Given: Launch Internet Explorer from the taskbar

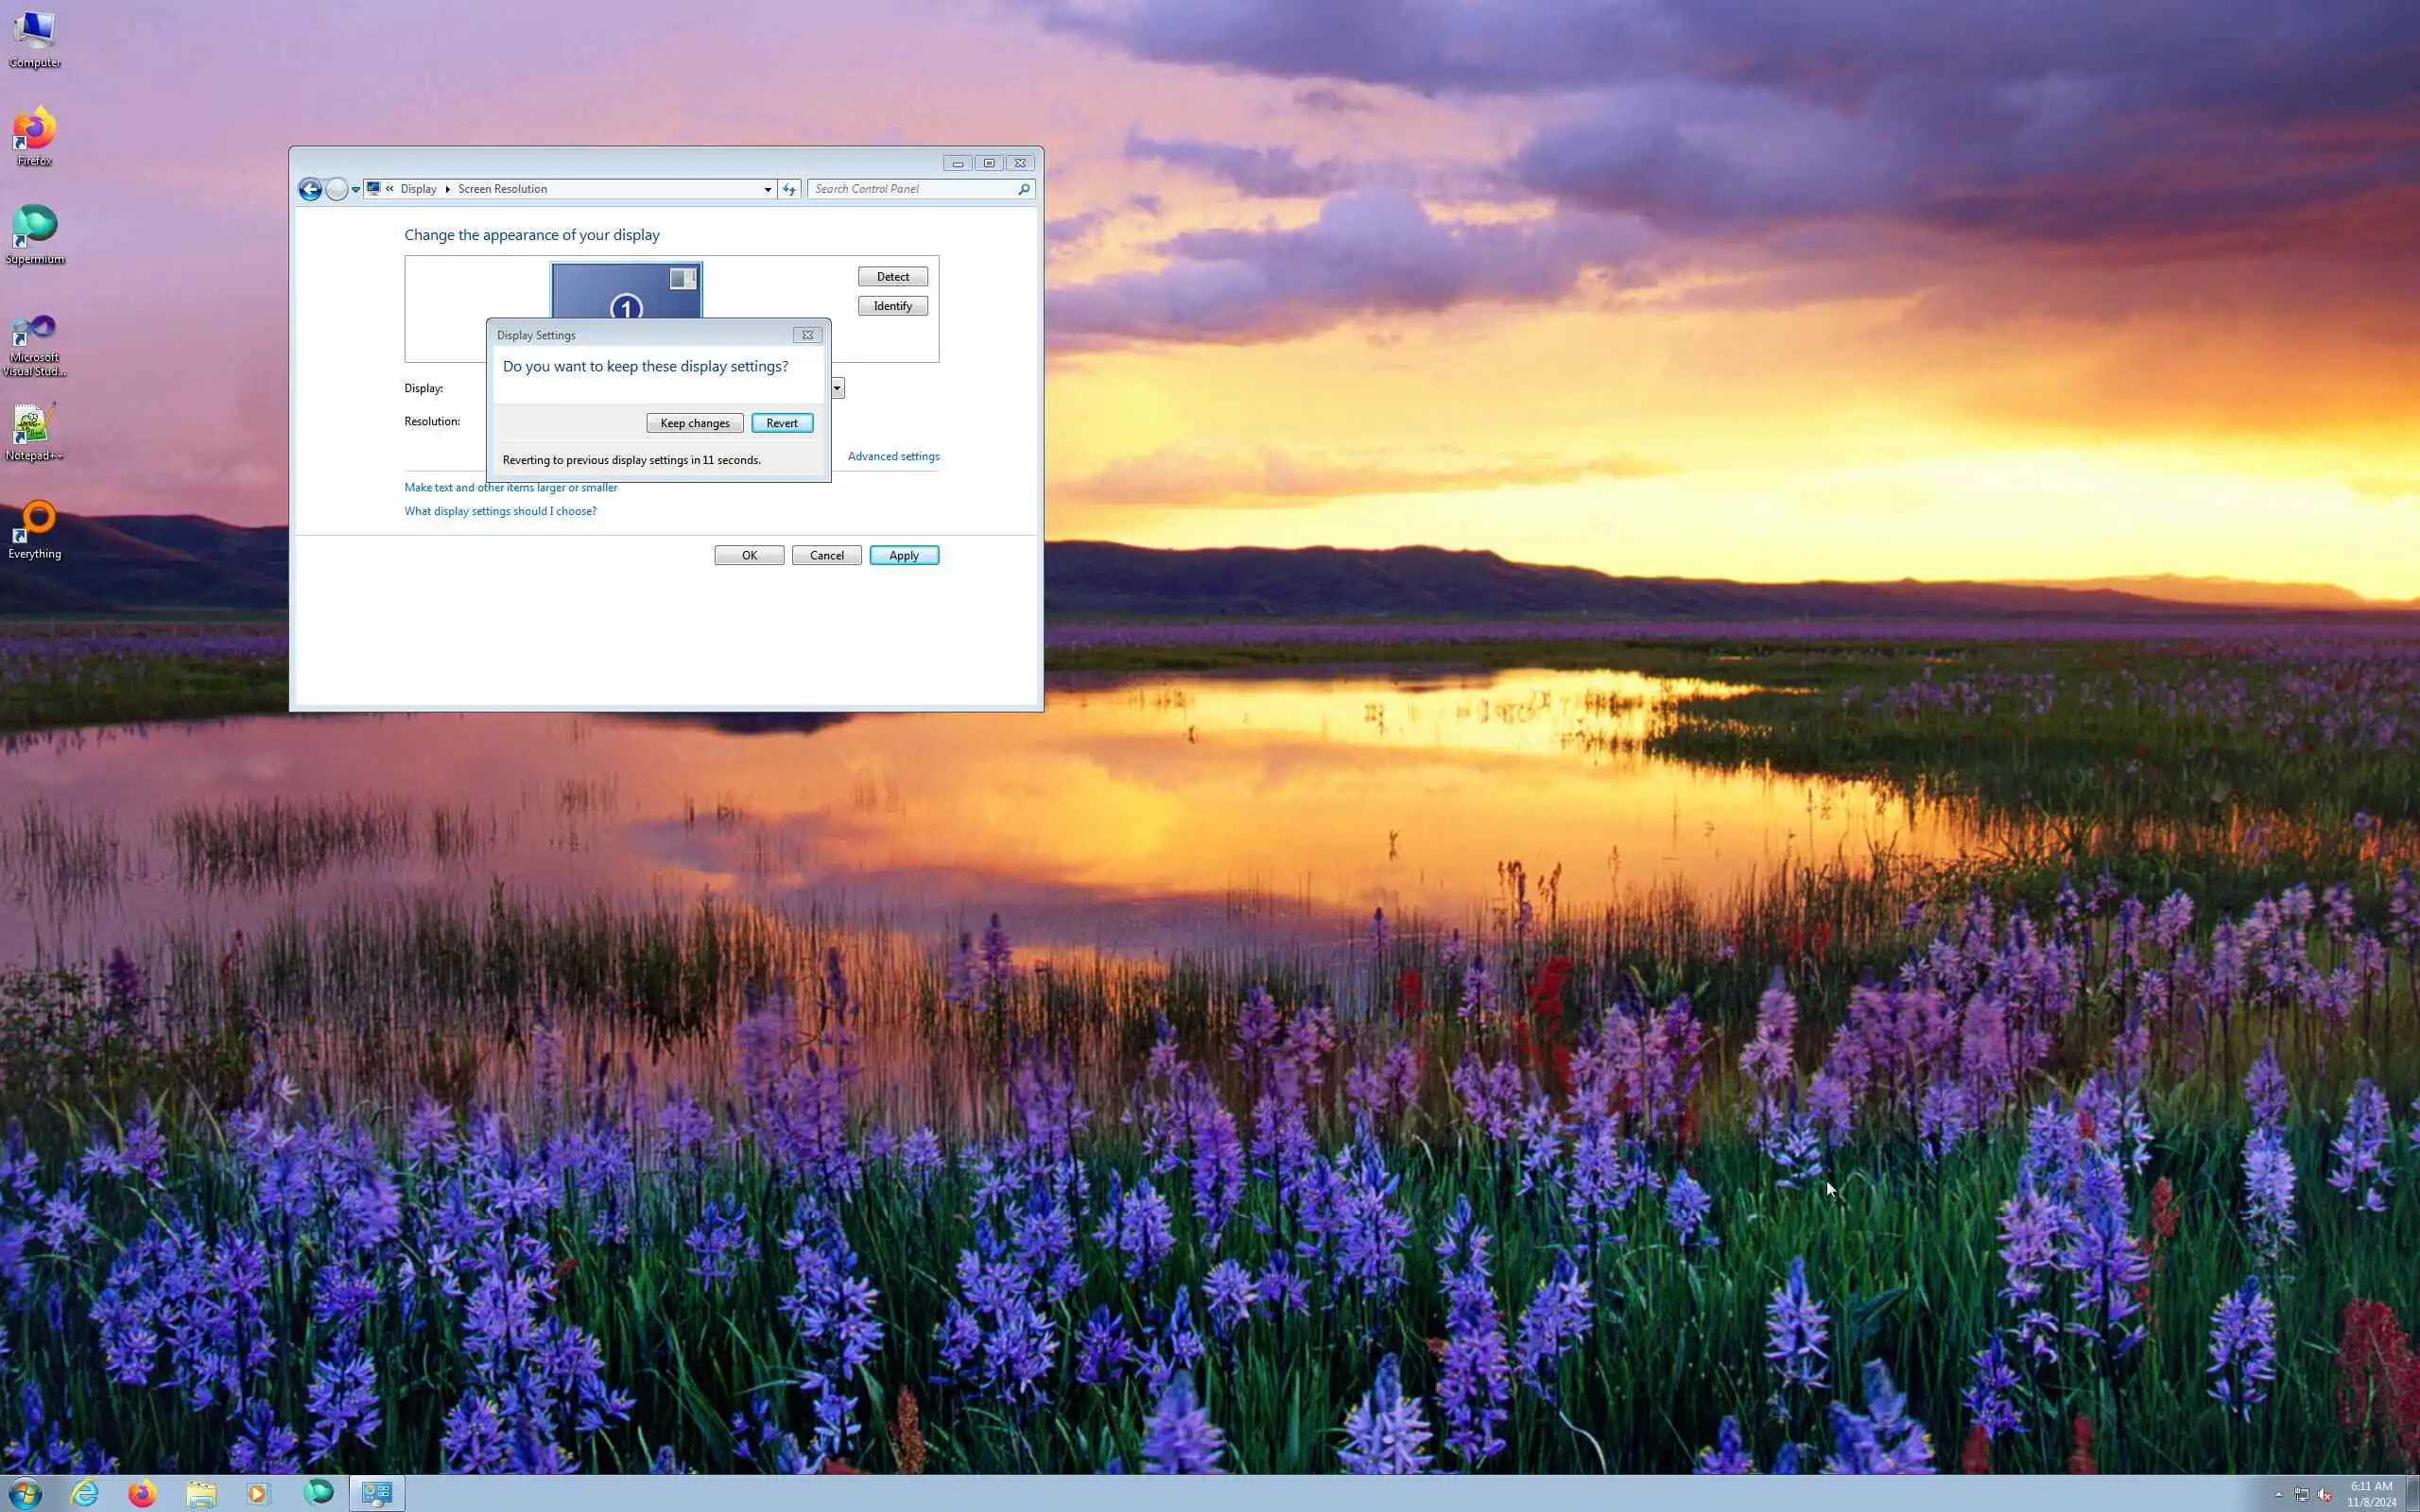Looking at the screenshot, I should (x=85, y=1493).
